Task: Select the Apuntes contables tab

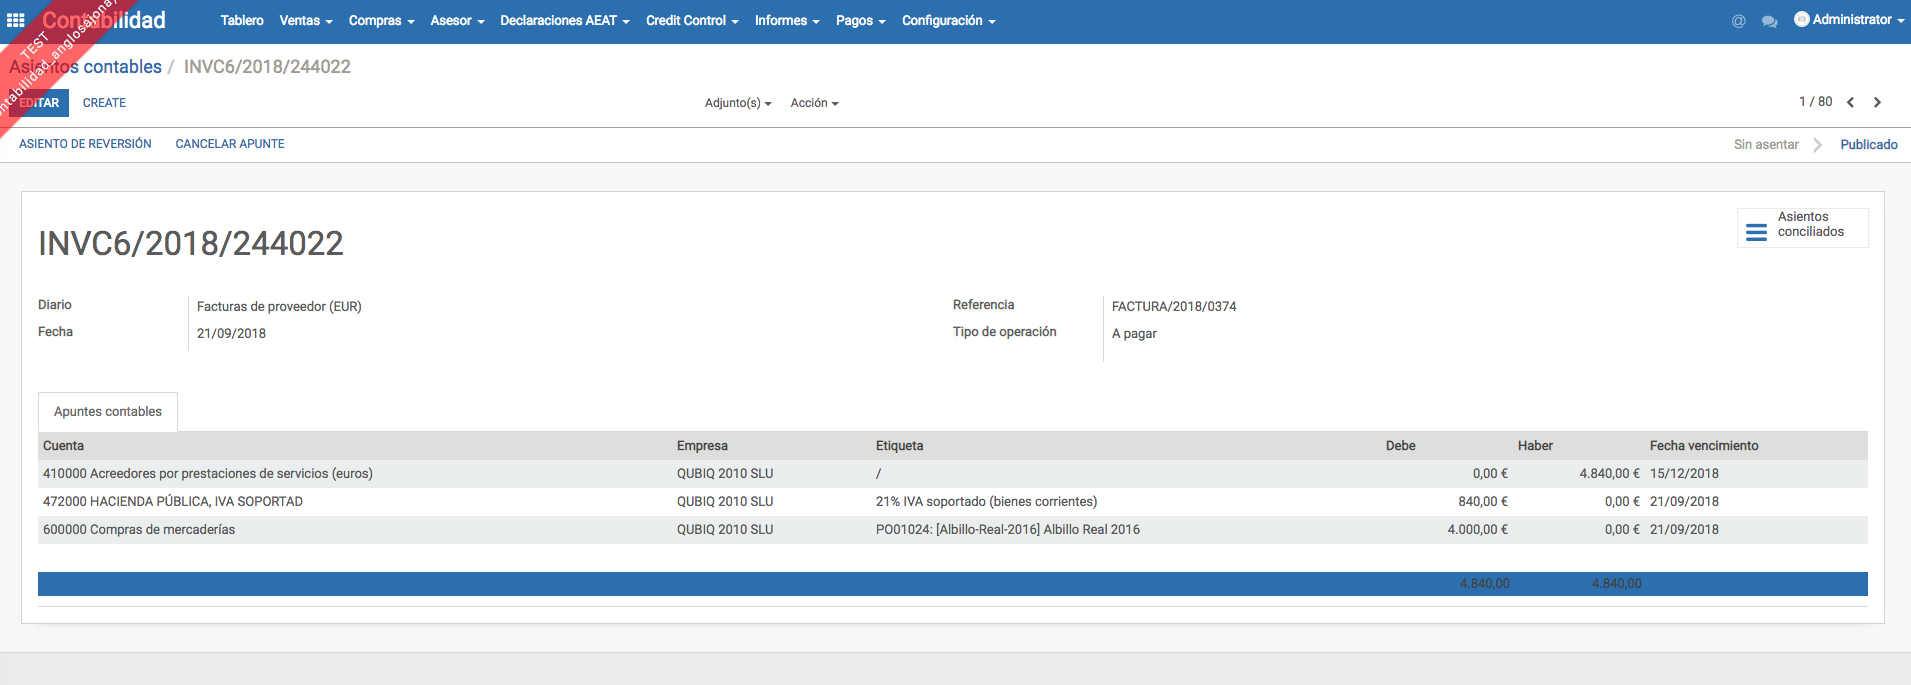Action: click(x=108, y=412)
